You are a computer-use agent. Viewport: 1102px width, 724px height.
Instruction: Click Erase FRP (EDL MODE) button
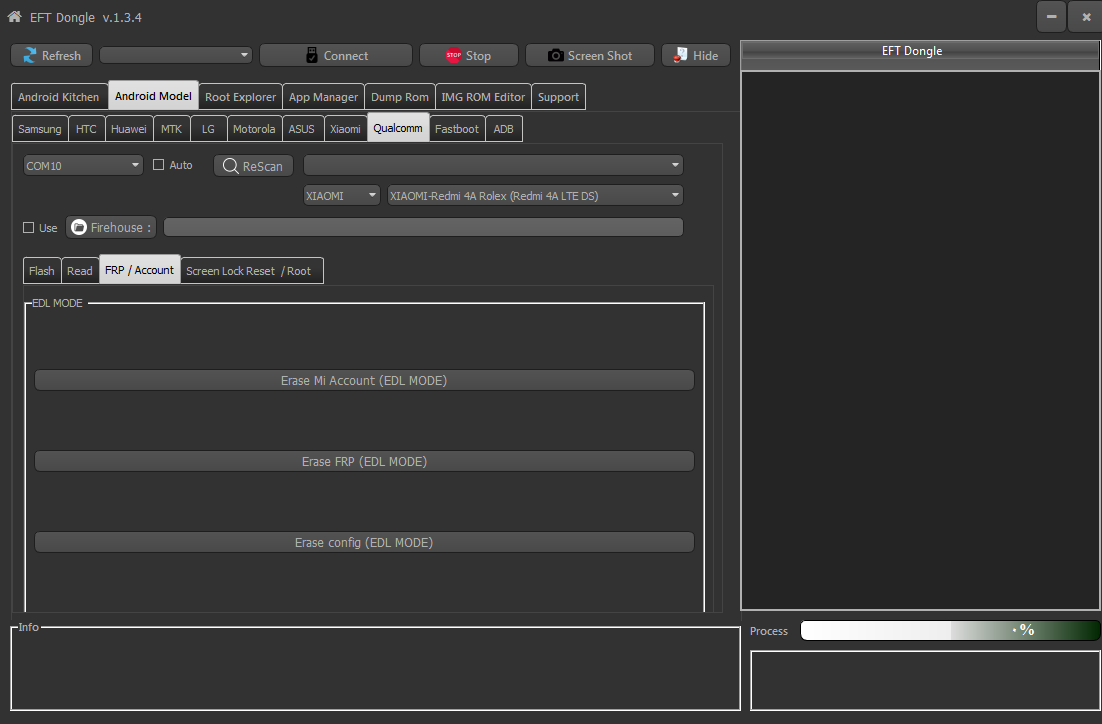pos(364,461)
